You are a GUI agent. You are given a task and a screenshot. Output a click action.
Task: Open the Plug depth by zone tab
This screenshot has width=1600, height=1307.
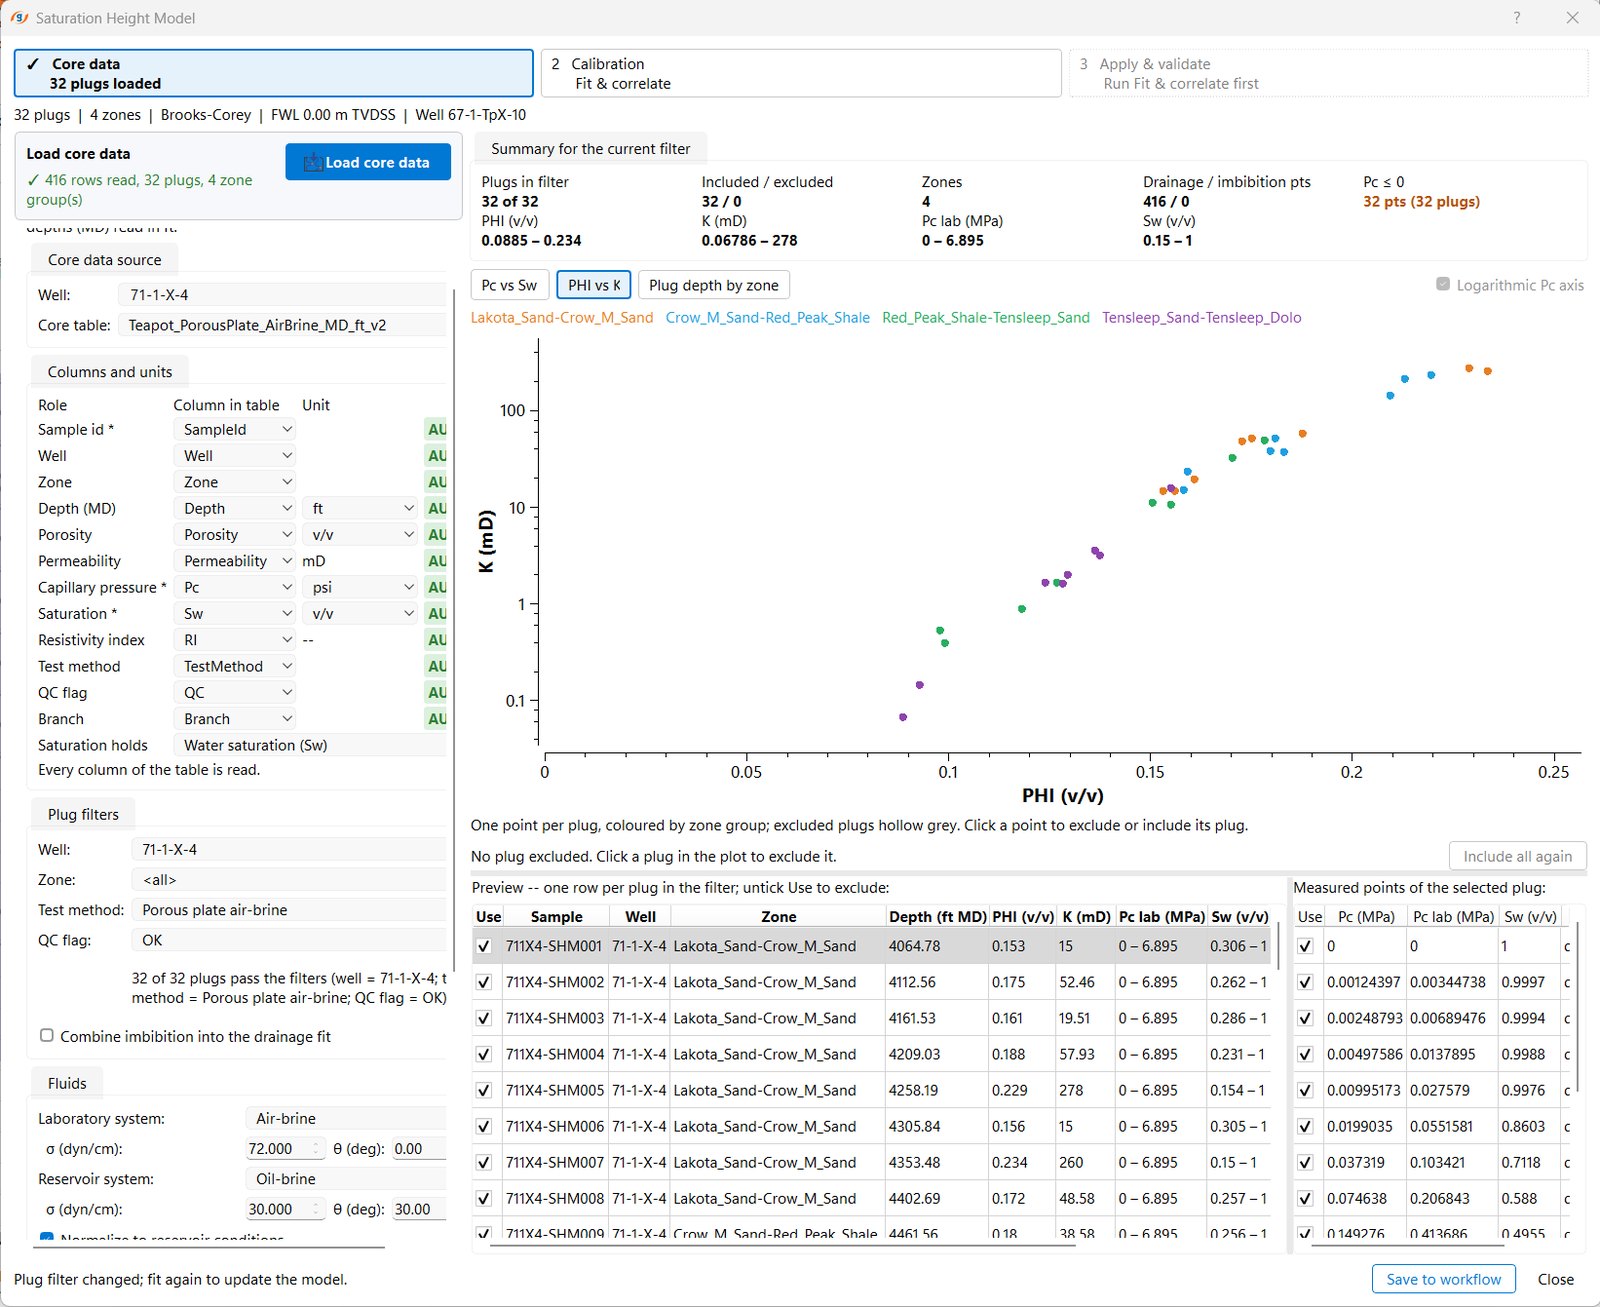(x=714, y=285)
